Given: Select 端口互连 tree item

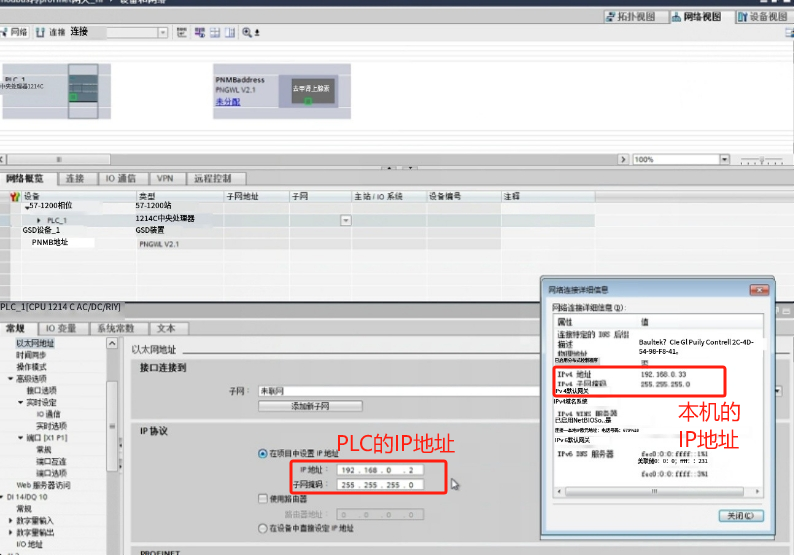Looking at the screenshot, I should 51,462.
